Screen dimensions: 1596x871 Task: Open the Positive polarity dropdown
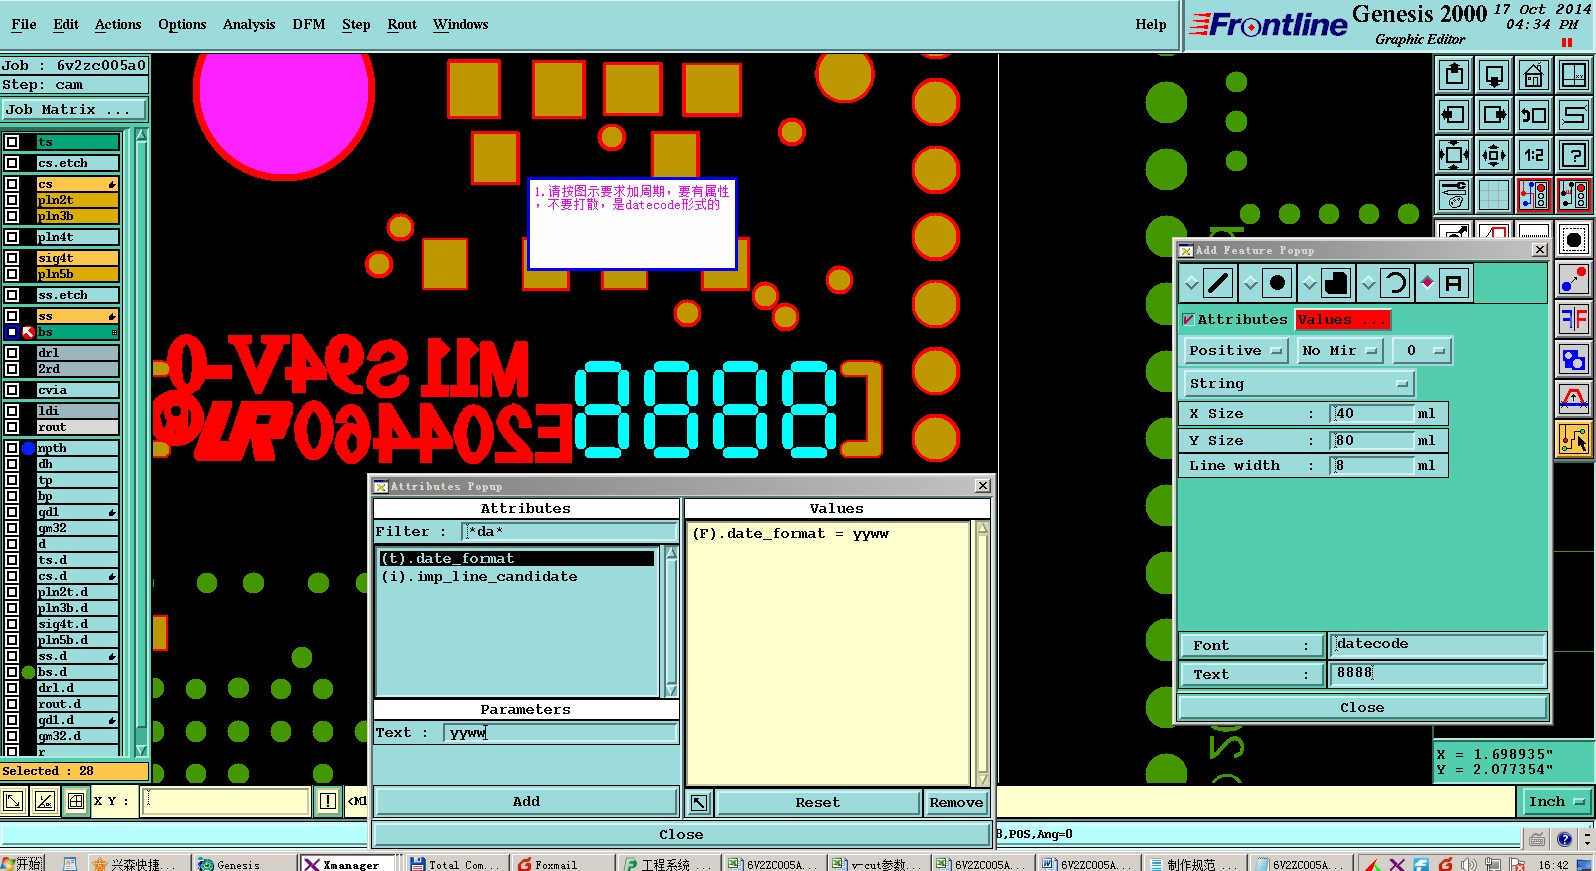1236,351
